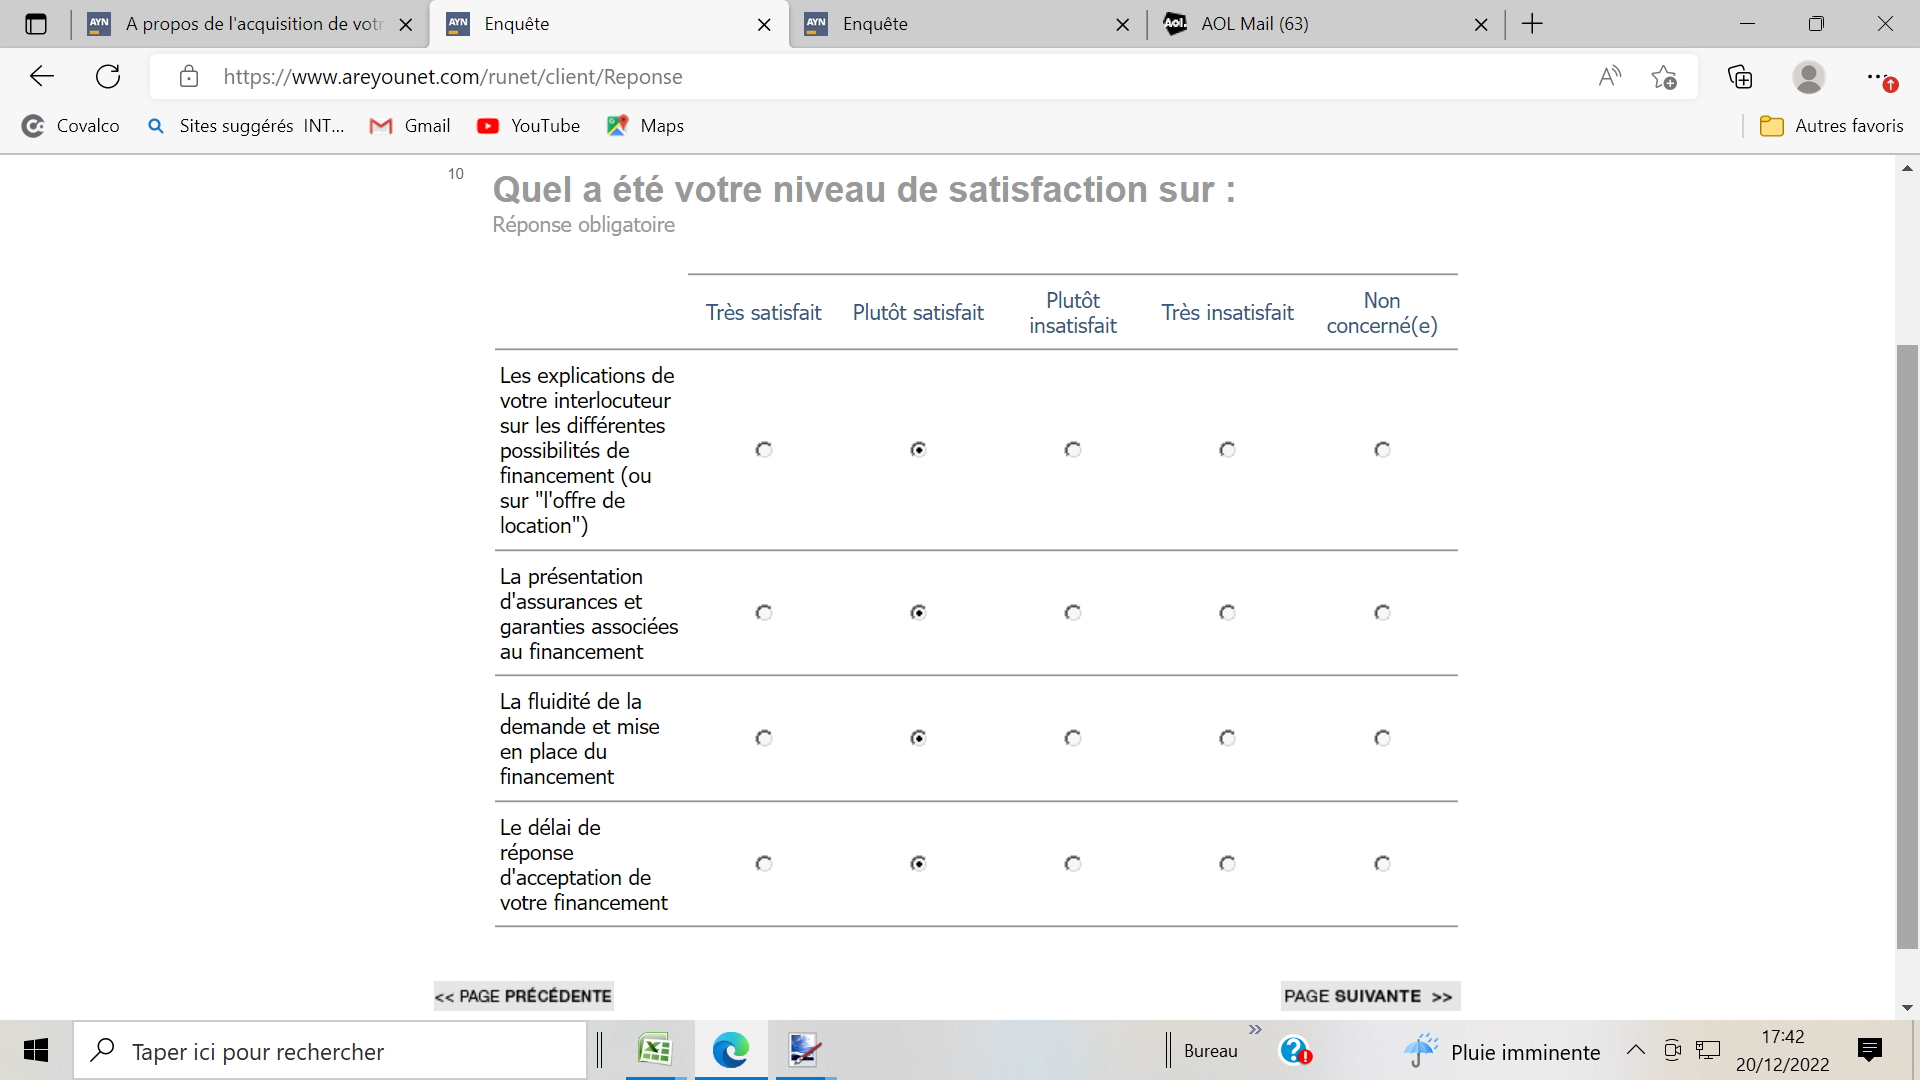Click the browser refresh icon
Image resolution: width=1920 pixels, height=1080 pixels.
tap(108, 77)
